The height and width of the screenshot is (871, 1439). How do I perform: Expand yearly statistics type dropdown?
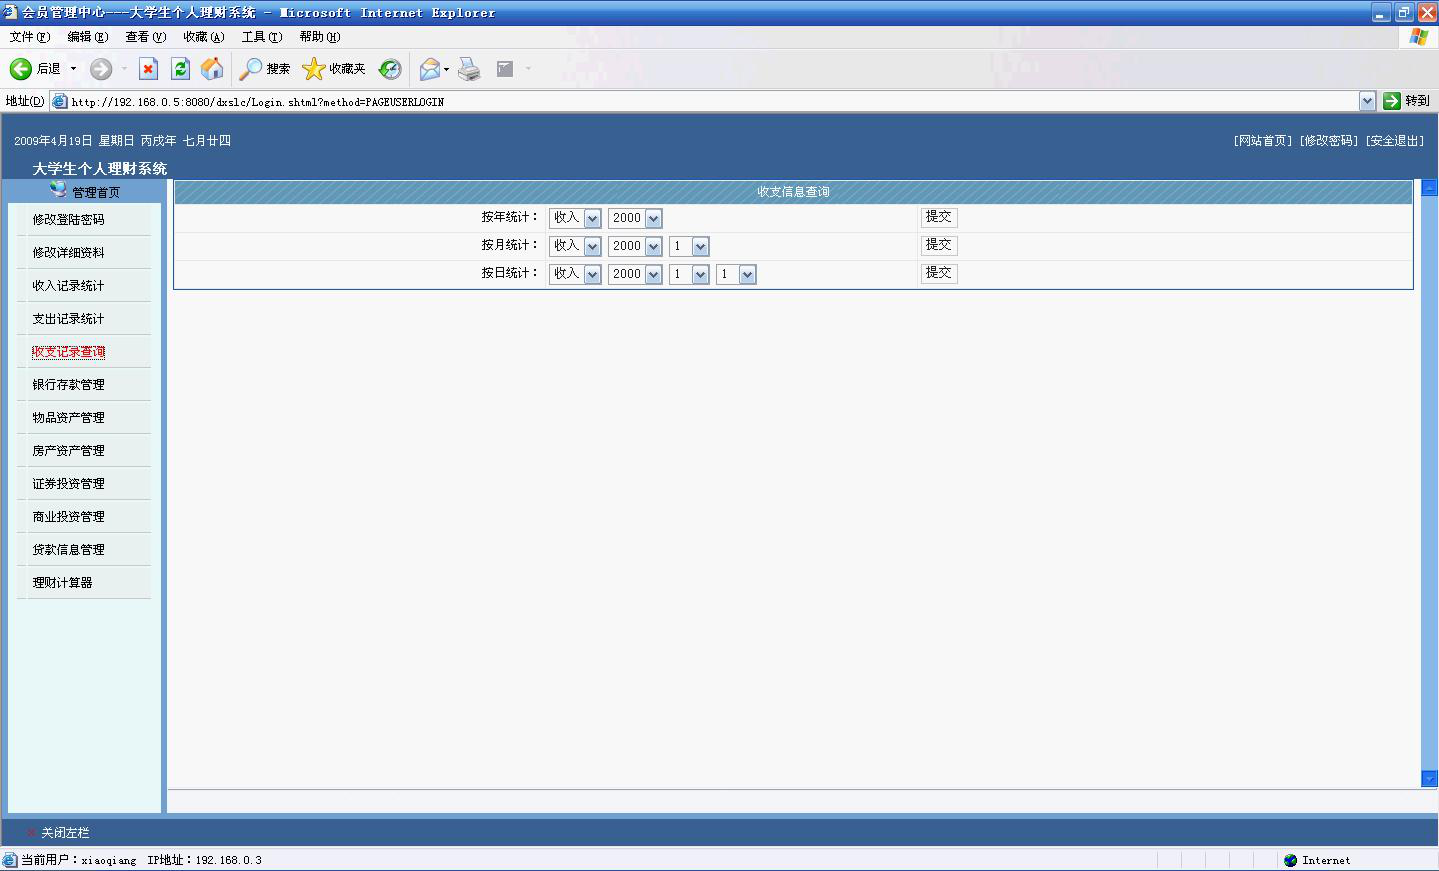592,218
